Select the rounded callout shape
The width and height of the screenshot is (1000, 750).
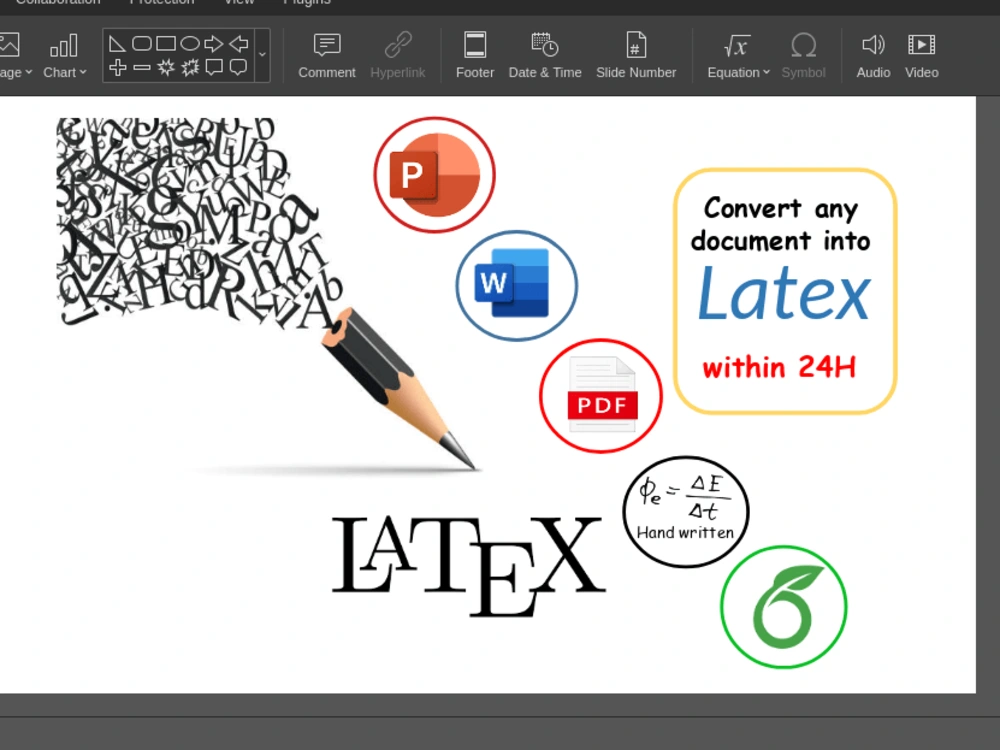(x=239, y=67)
